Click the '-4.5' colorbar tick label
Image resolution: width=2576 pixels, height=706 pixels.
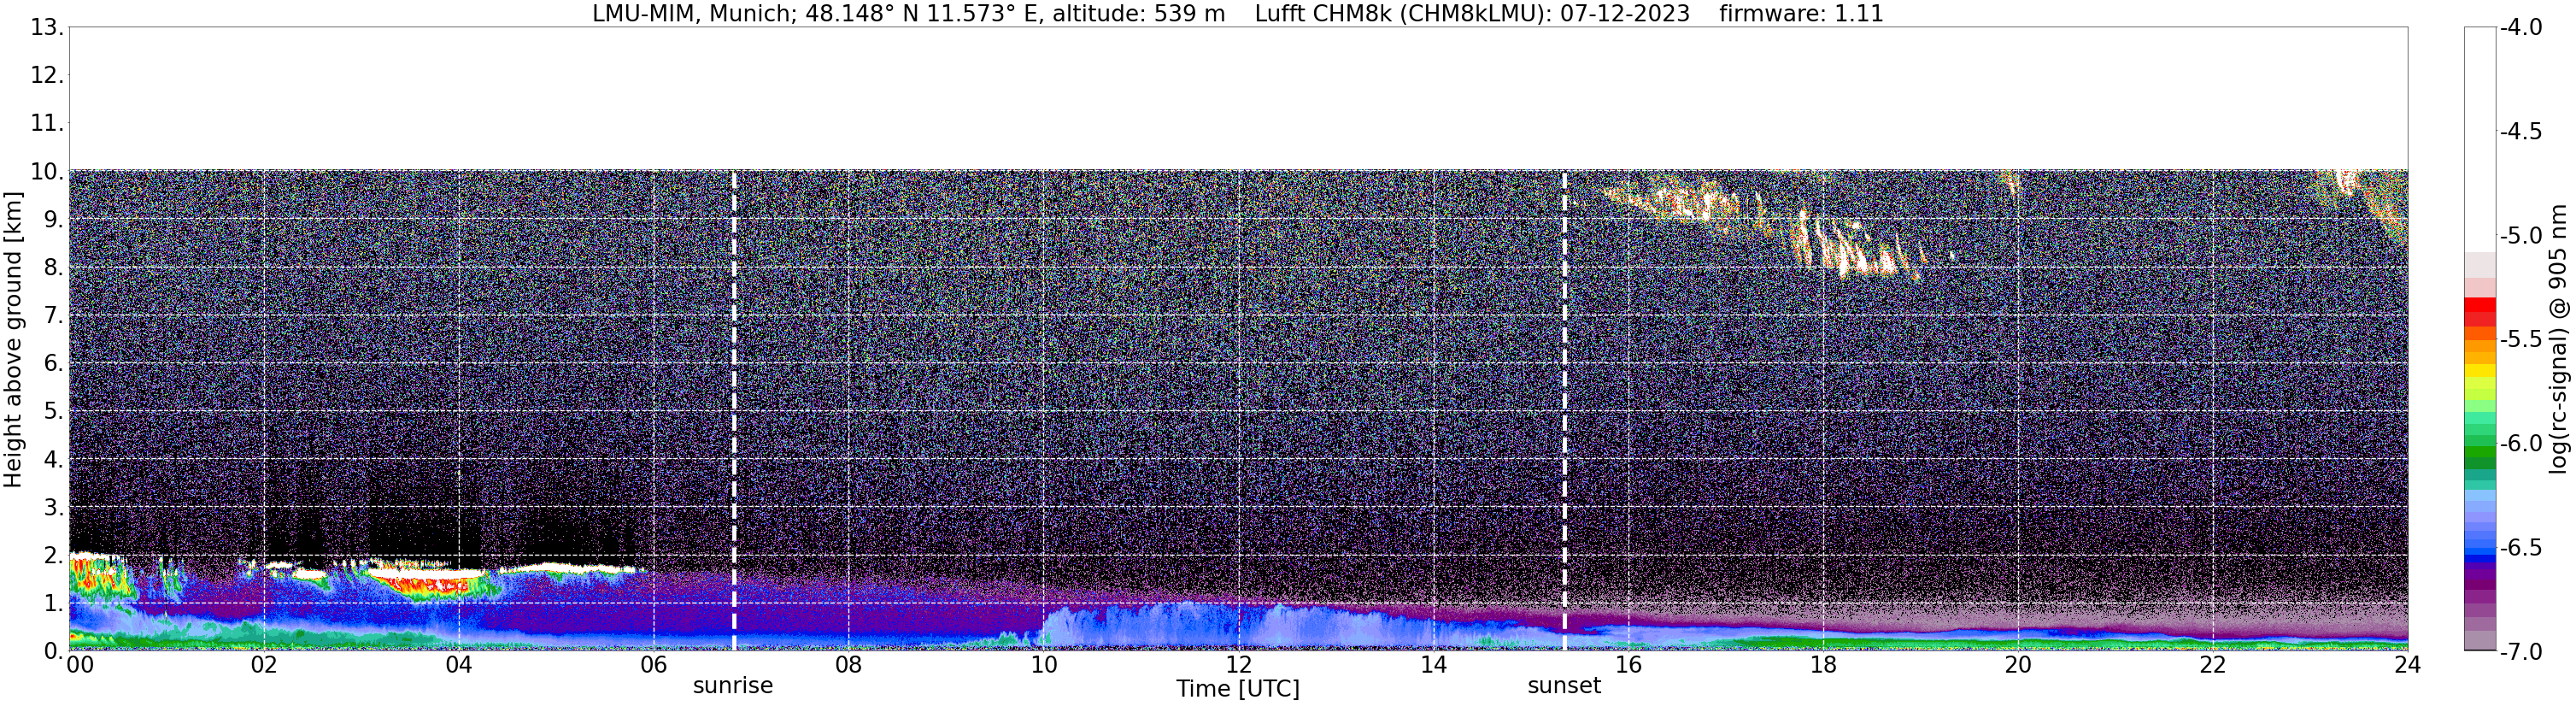2521,131
